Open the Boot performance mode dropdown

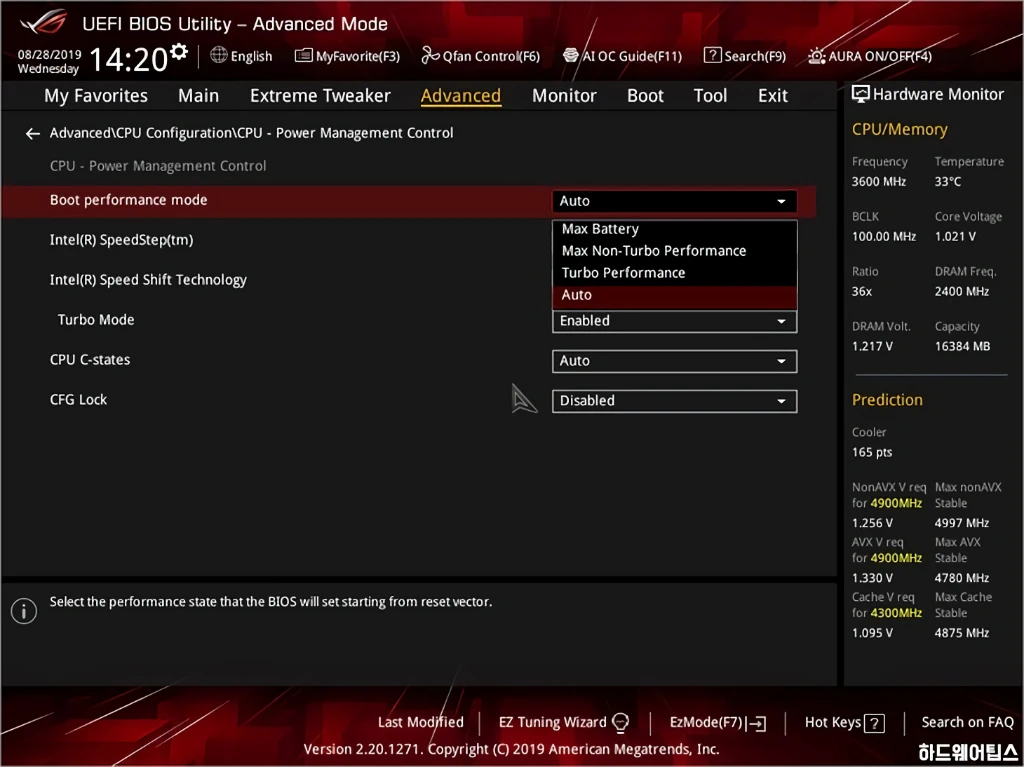[674, 201]
